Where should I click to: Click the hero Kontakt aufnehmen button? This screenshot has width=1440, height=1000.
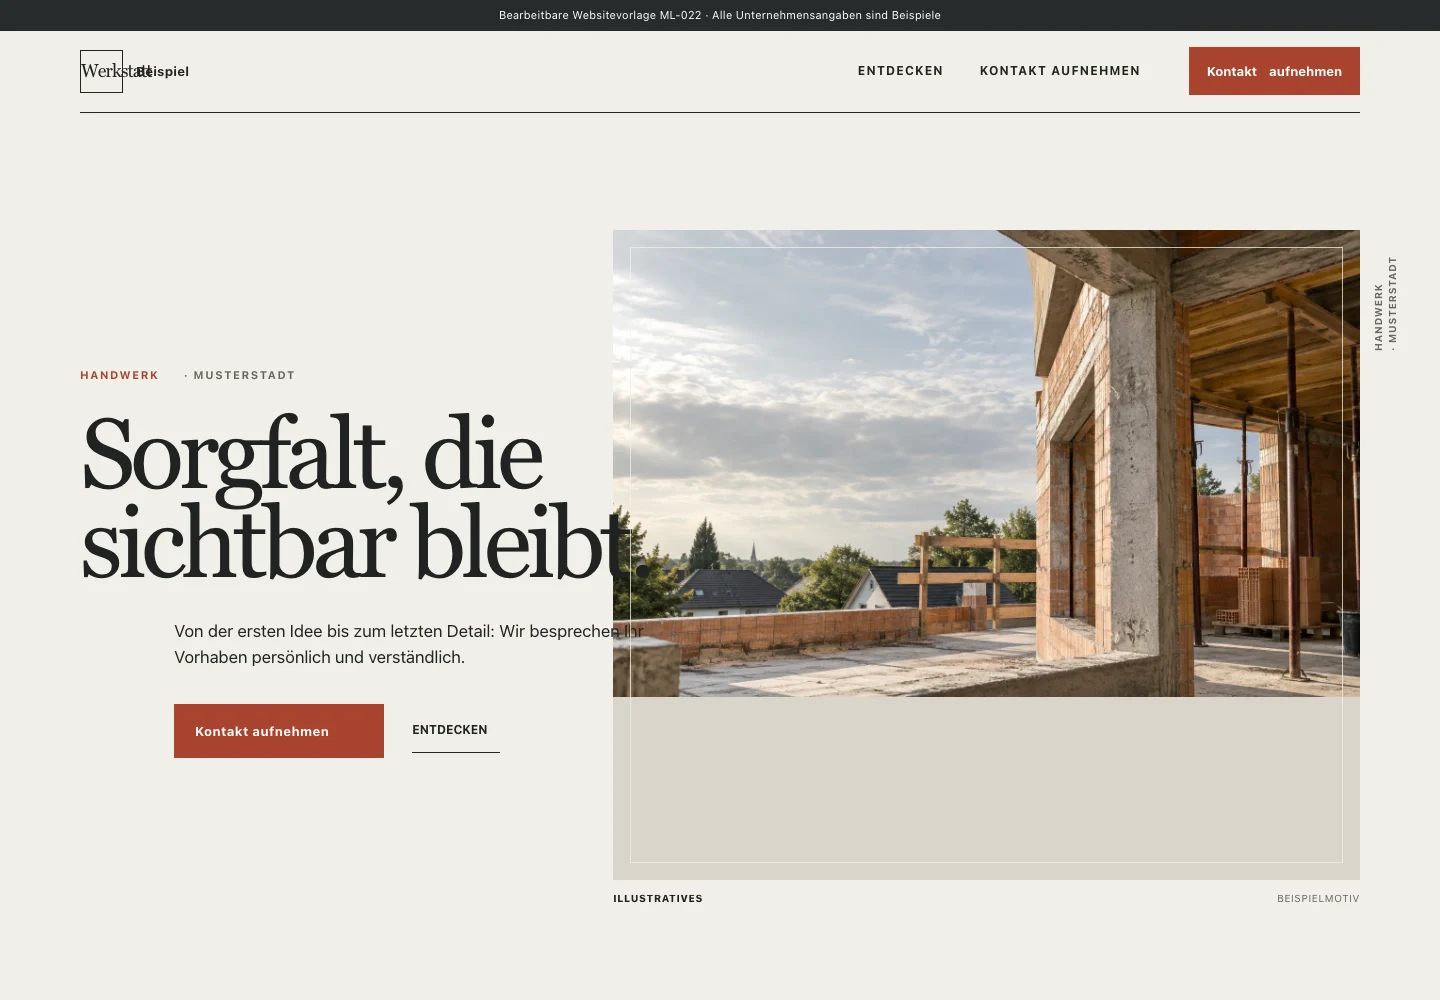279,731
